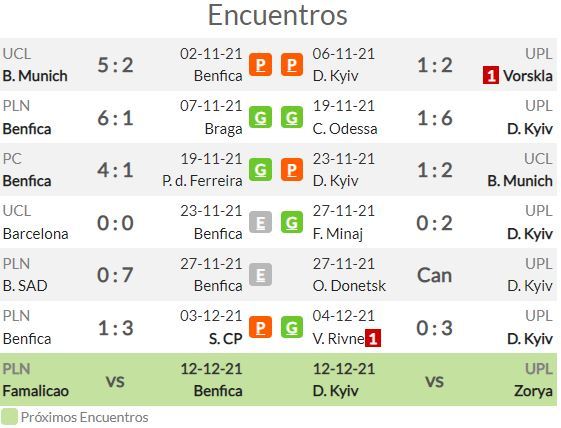Image resolution: width=561 pixels, height=428 pixels.
Task: Click the green G badge beside V. Rivne
Action: pyautogui.click(x=292, y=327)
